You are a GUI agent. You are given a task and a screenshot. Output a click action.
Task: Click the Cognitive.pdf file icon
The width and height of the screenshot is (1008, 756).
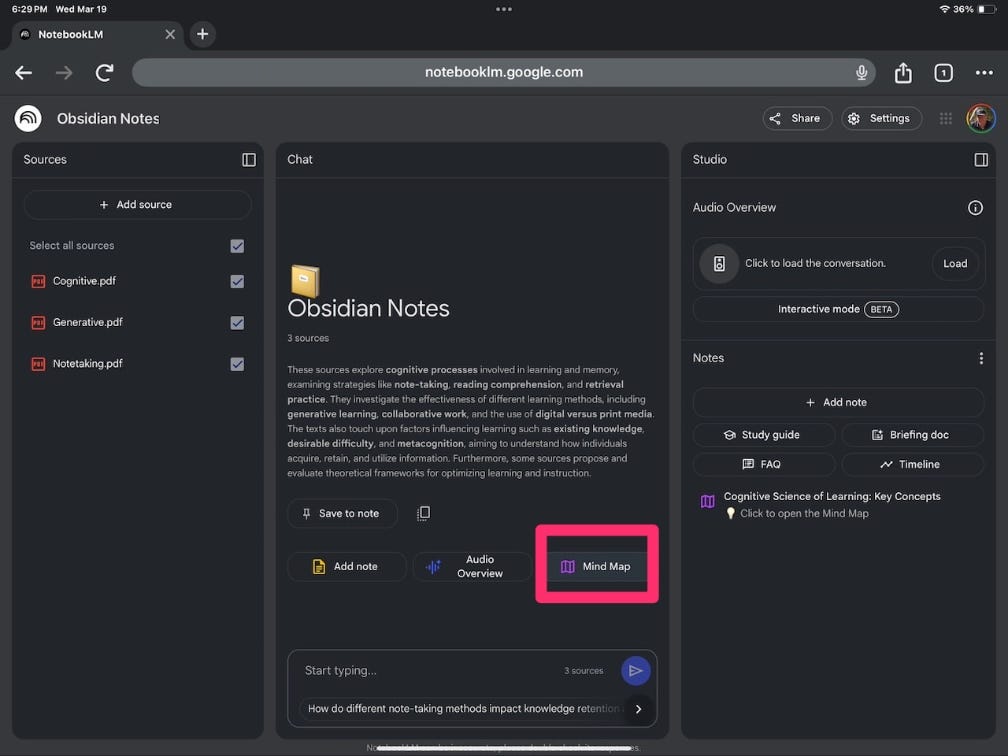[x=39, y=282]
